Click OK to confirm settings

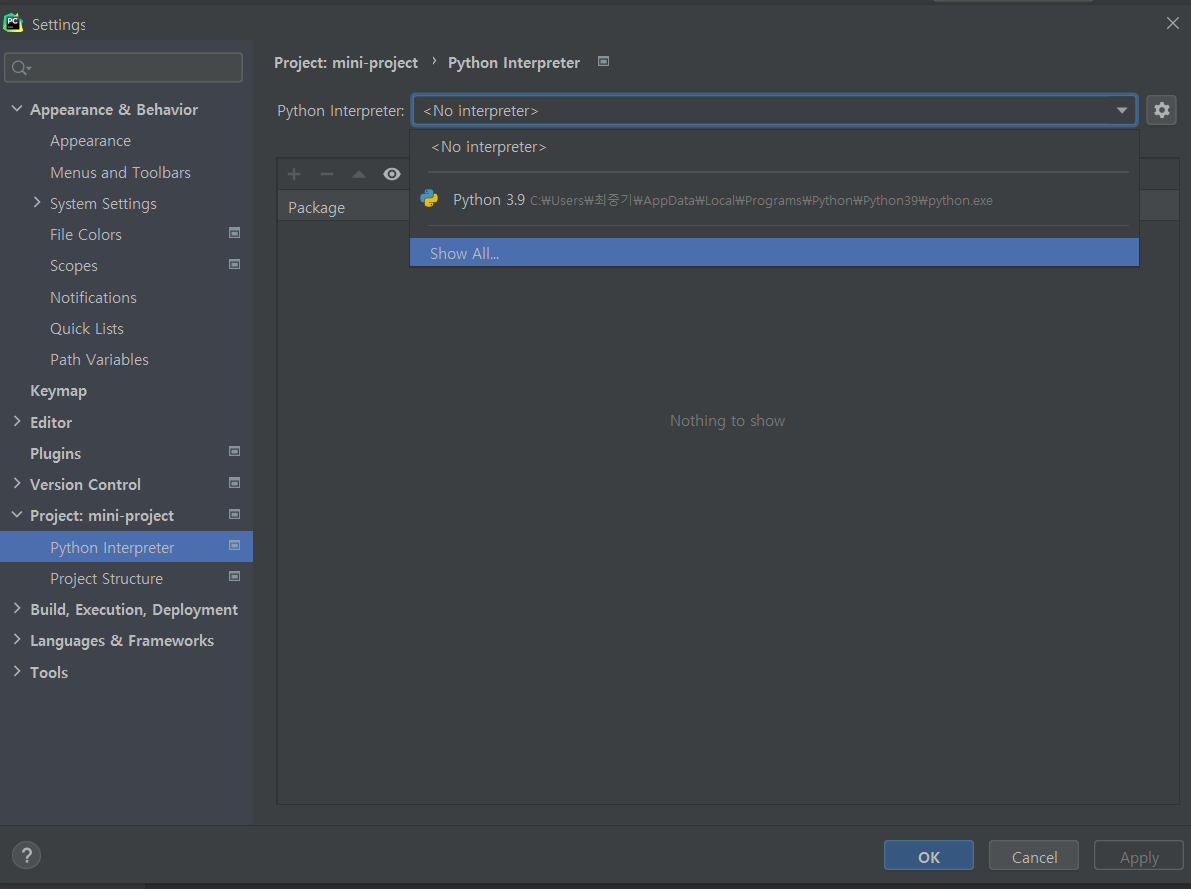point(928,856)
